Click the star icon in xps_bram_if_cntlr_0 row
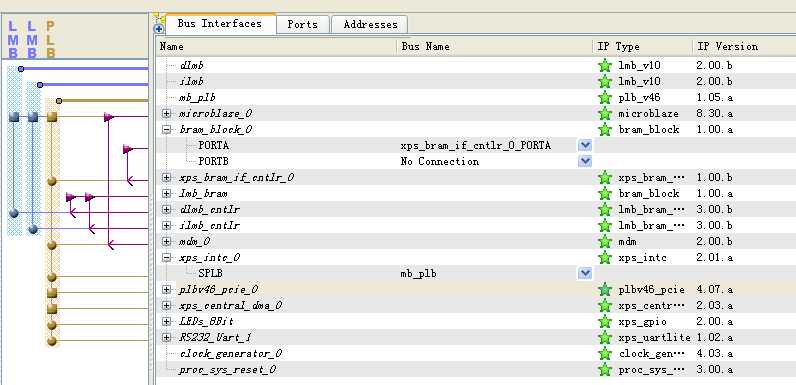This screenshot has width=796, height=385. (x=605, y=178)
